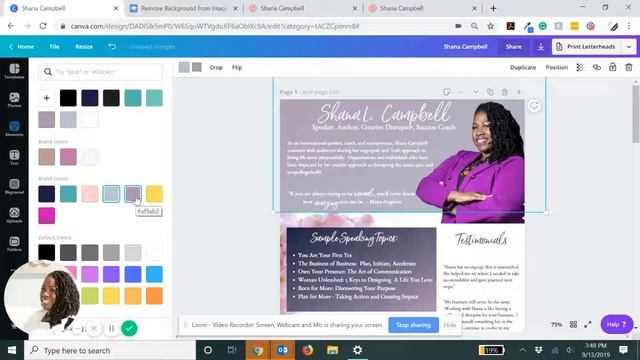This screenshot has width=640, height=360.
Task: Copy the page with the duplicate page icon
Action: [x=490, y=92]
